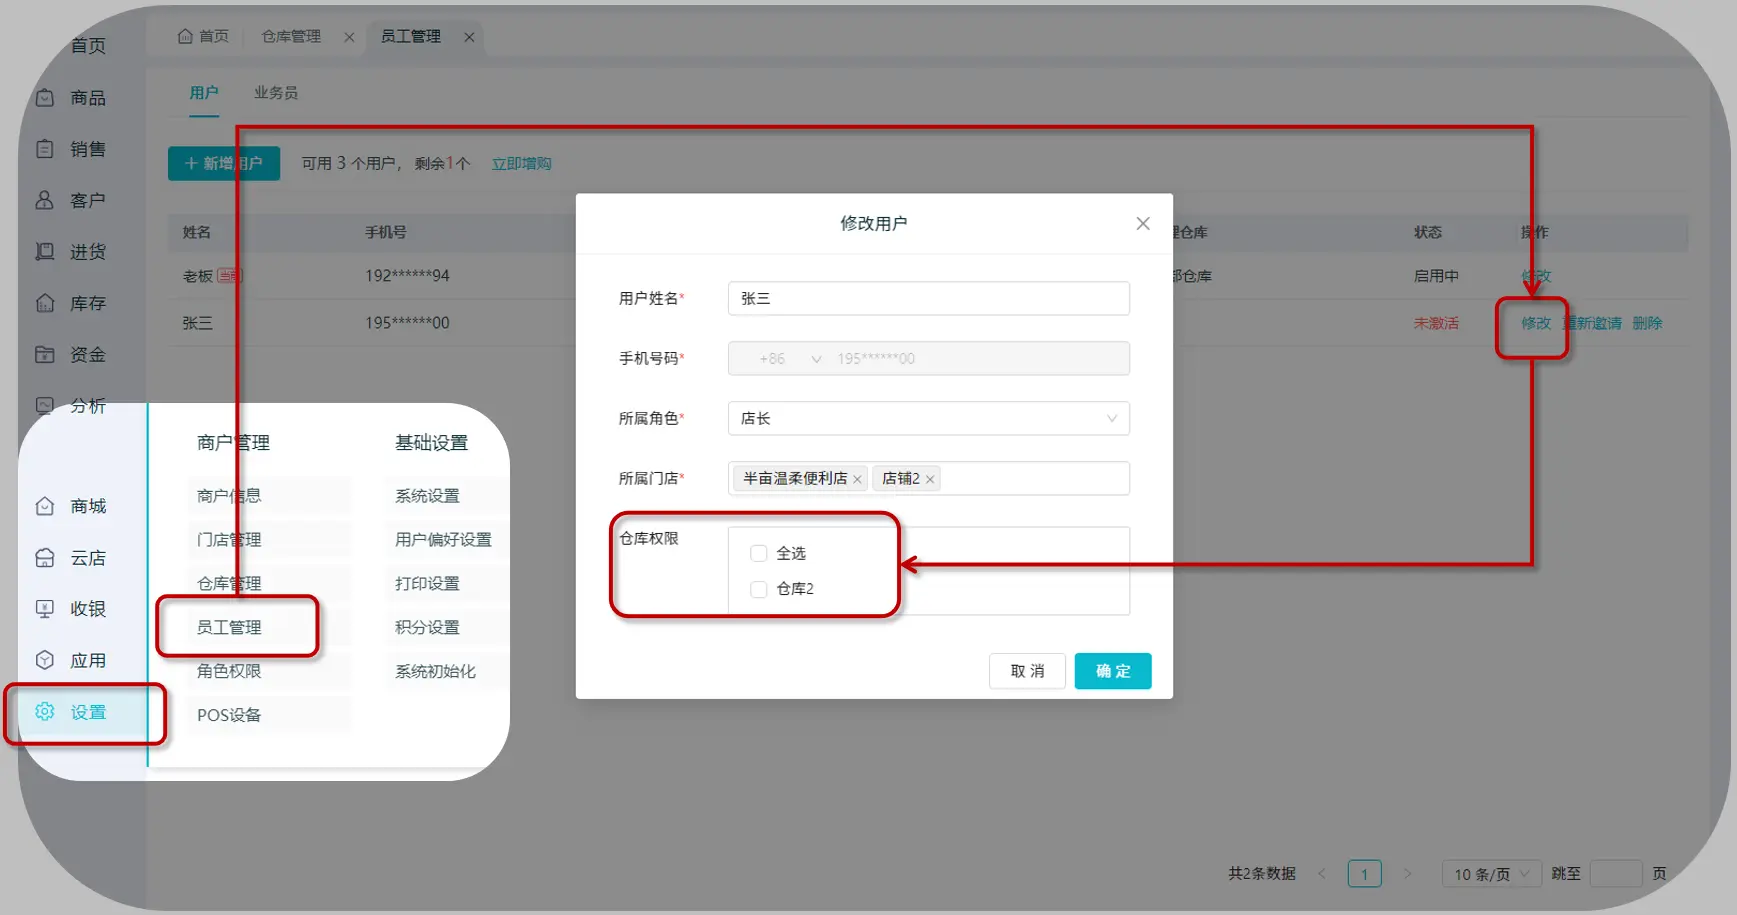Open the 10 条/页 page size dropdown
The width and height of the screenshot is (1737, 915).
[x=1491, y=874]
